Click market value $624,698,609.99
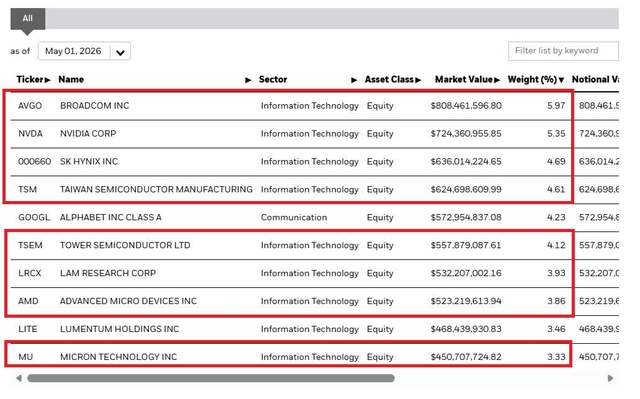Screen dimensions: 640x399 point(466,190)
